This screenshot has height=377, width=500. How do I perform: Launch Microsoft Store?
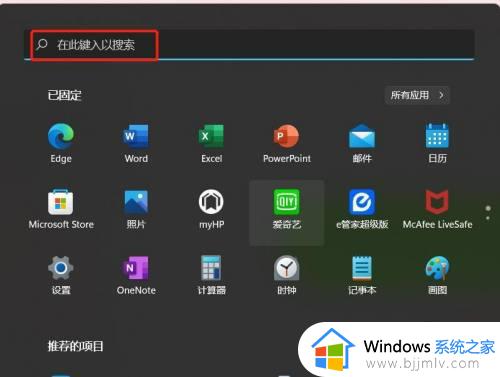61,209
